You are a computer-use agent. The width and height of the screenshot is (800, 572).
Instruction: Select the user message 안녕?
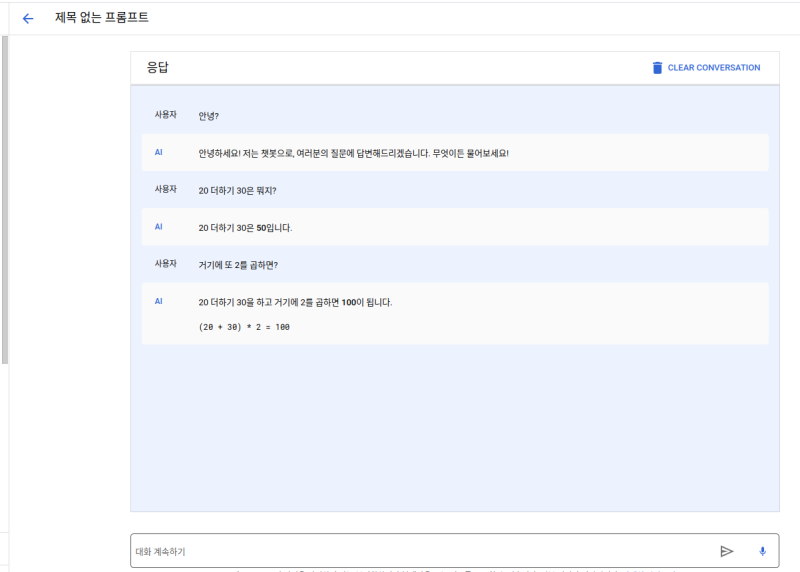208,116
